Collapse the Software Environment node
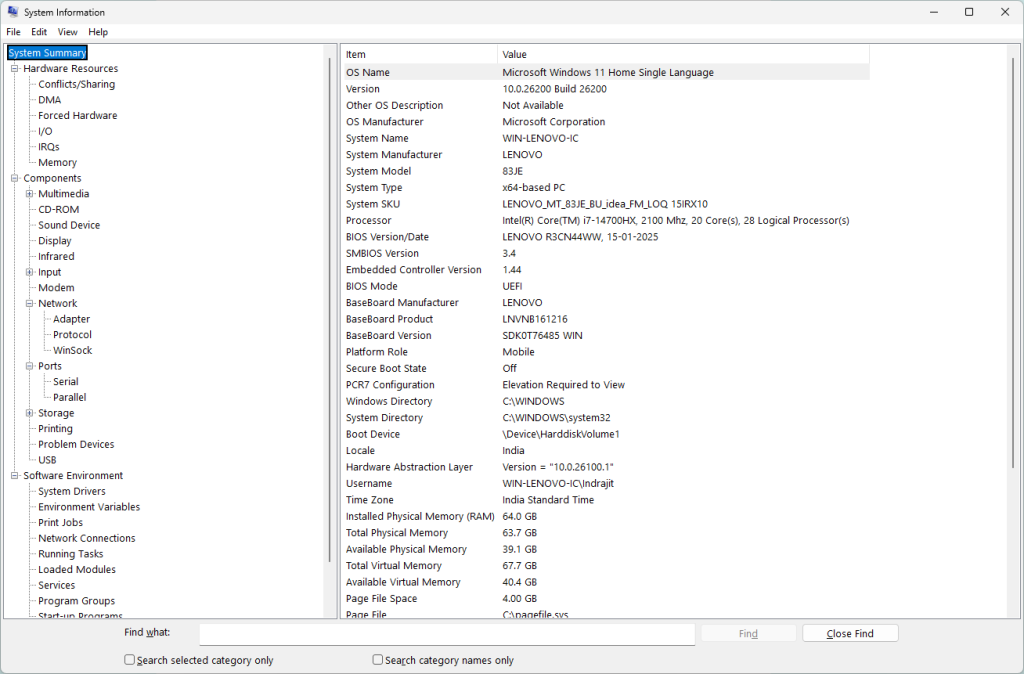 pos(14,476)
